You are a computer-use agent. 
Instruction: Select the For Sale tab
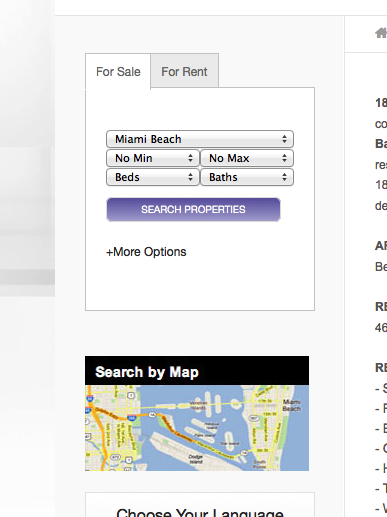click(118, 72)
